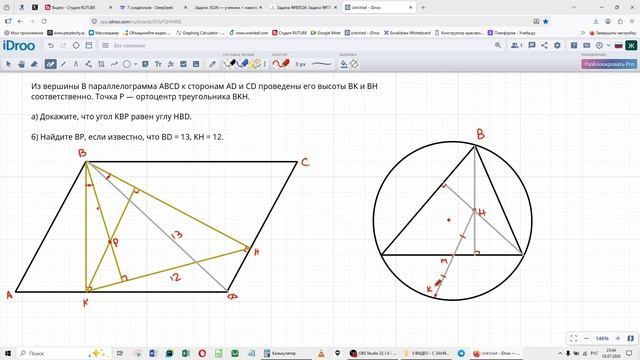Open the chat panel
640x360 pixels.
[532, 46]
